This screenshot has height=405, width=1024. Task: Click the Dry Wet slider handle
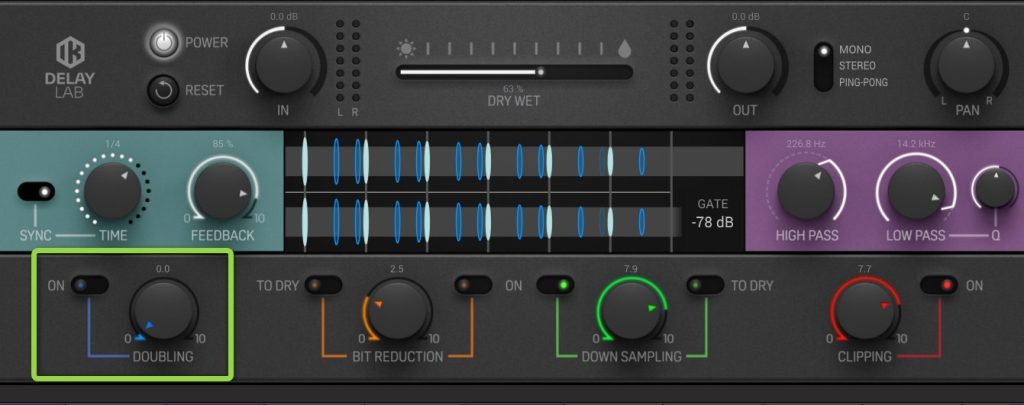pos(541,72)
